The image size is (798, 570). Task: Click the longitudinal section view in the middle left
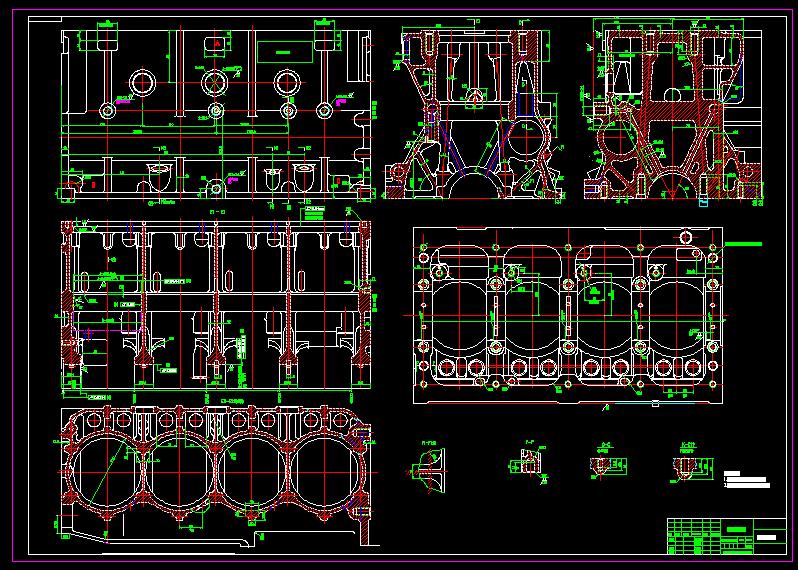[216, 305]
